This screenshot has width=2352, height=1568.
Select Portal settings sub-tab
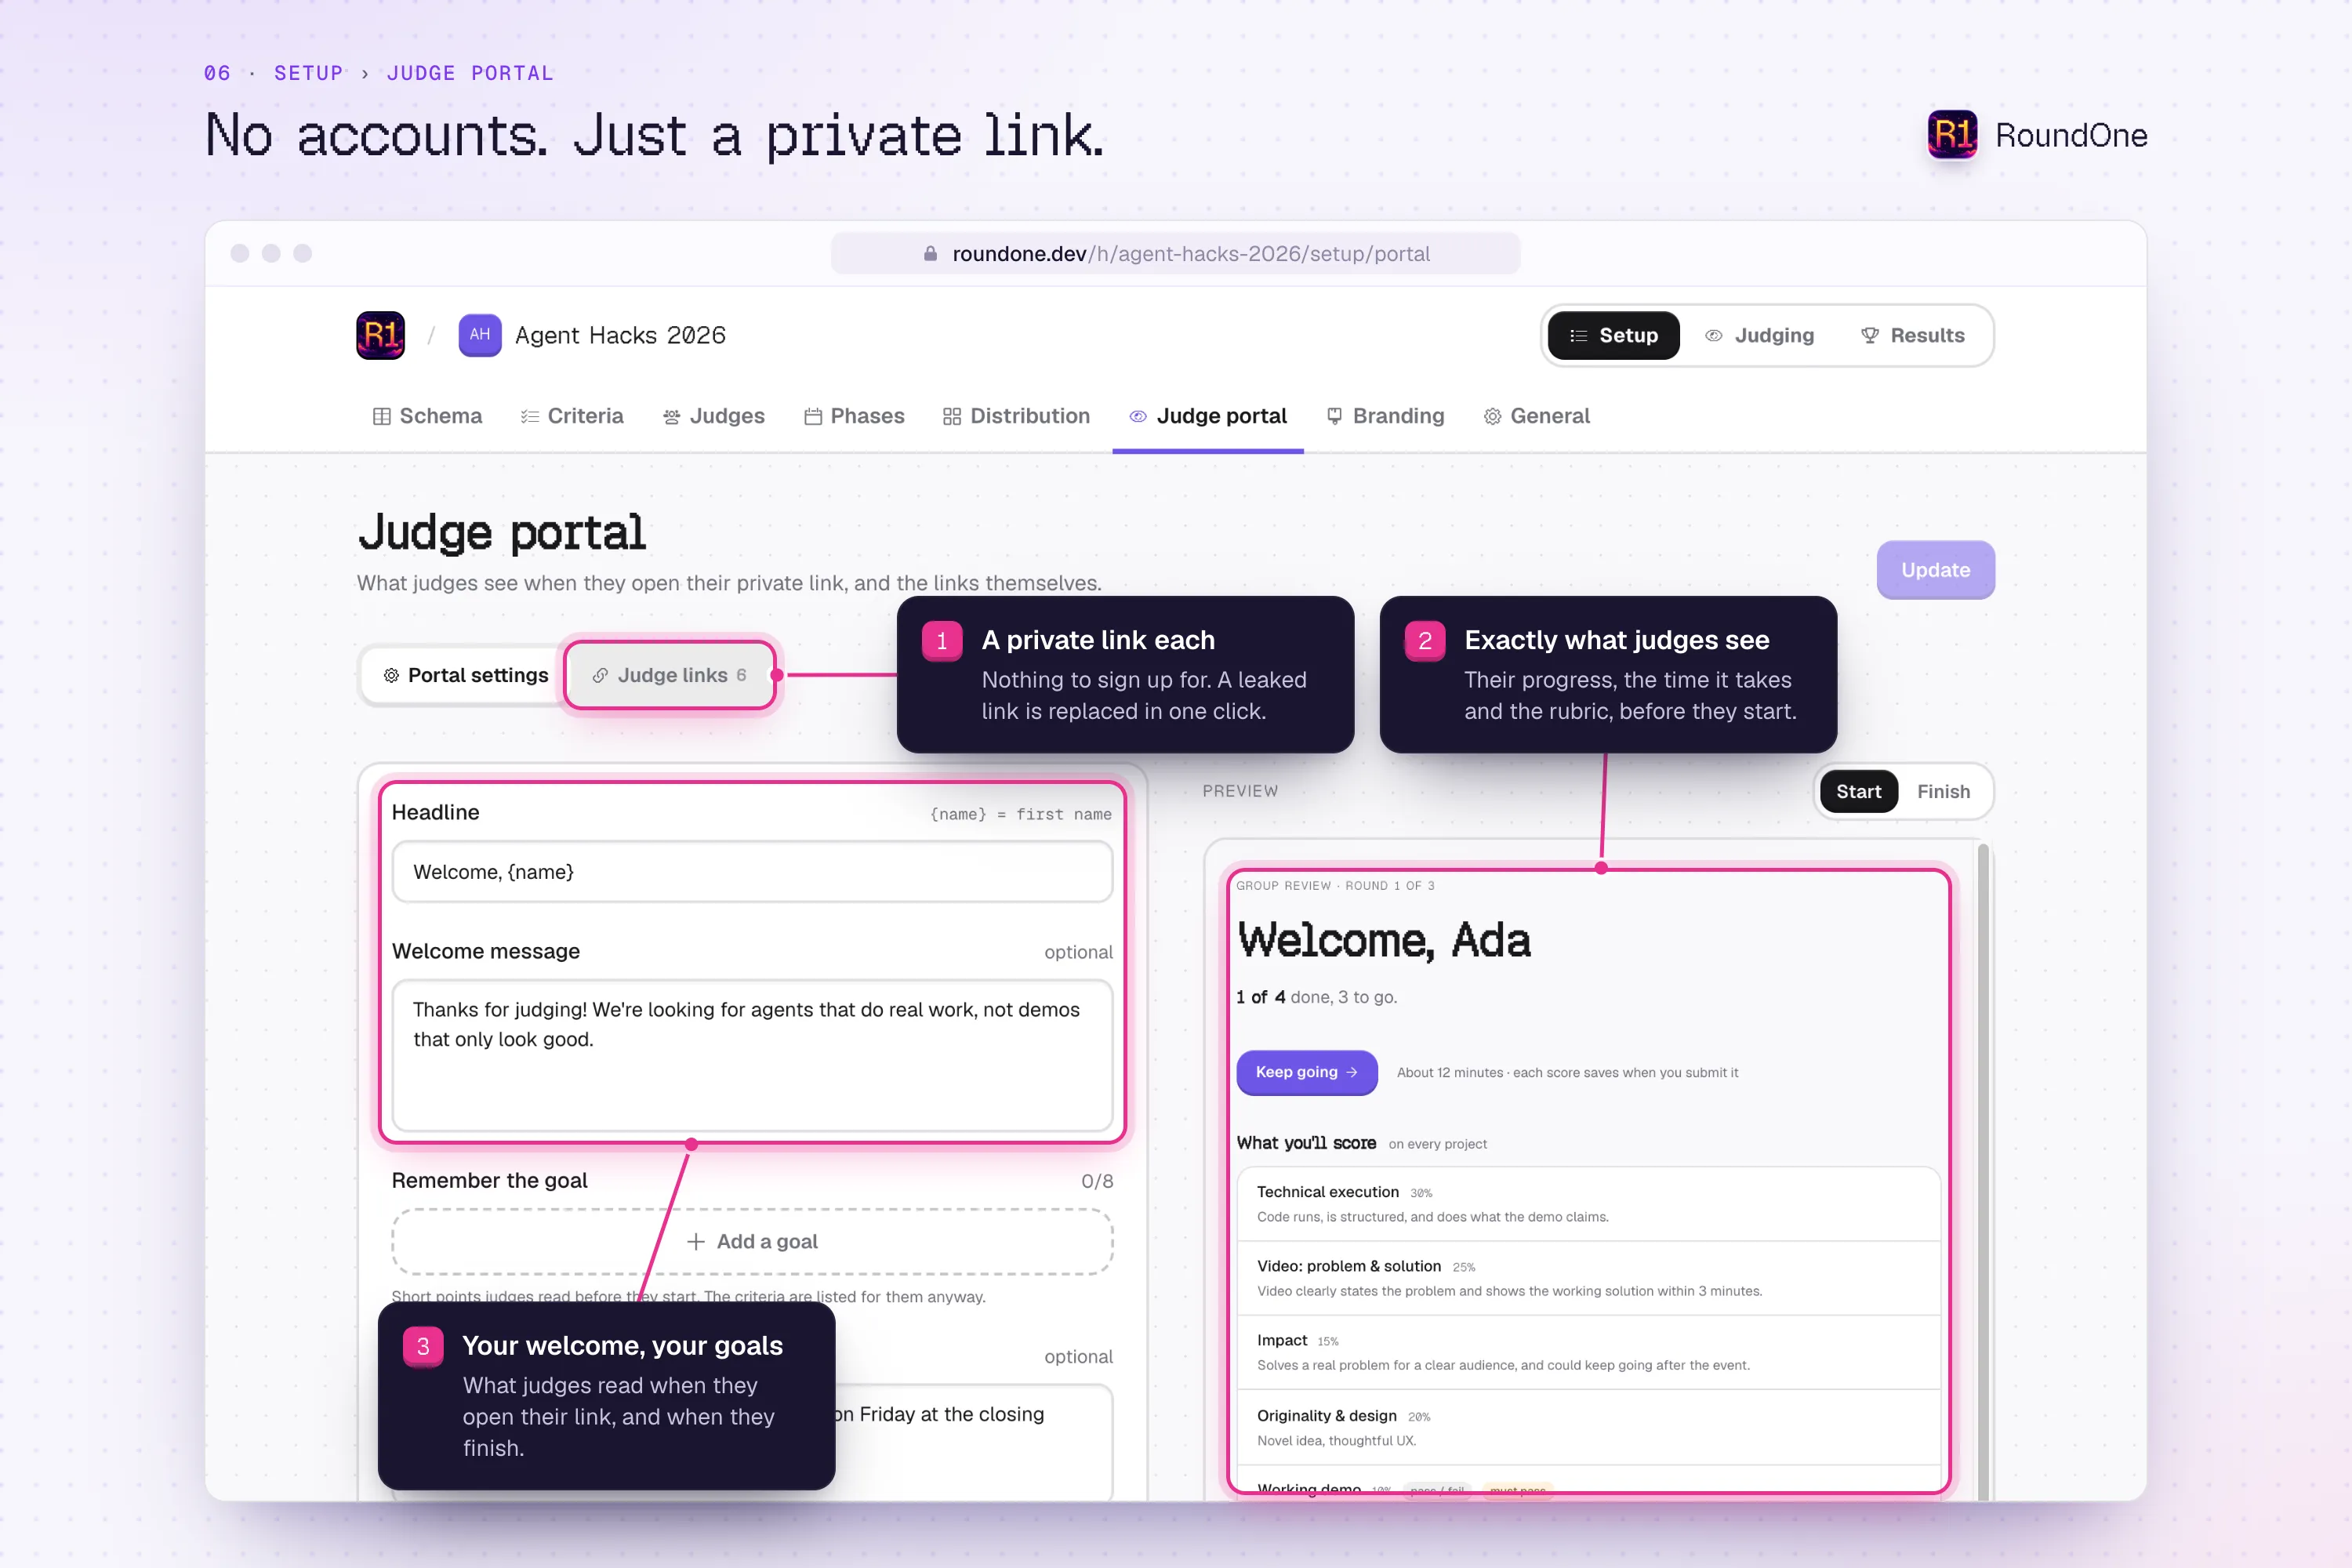[x=465, y=675]
